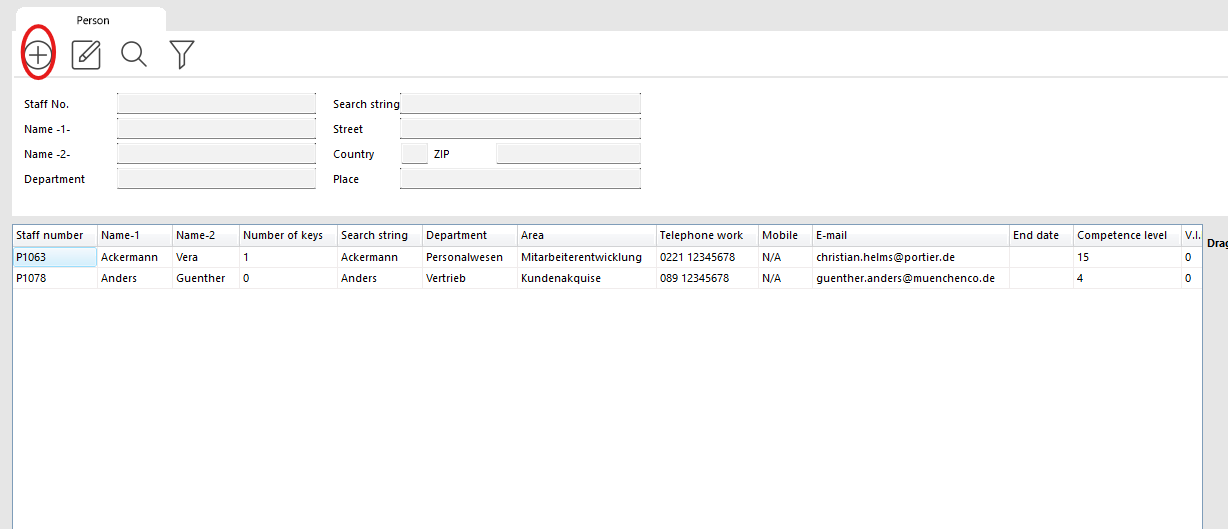This screenshot has height=529, width=1228.
Task: Sort by Number of keys column header
Action: (x=288, y=236)
